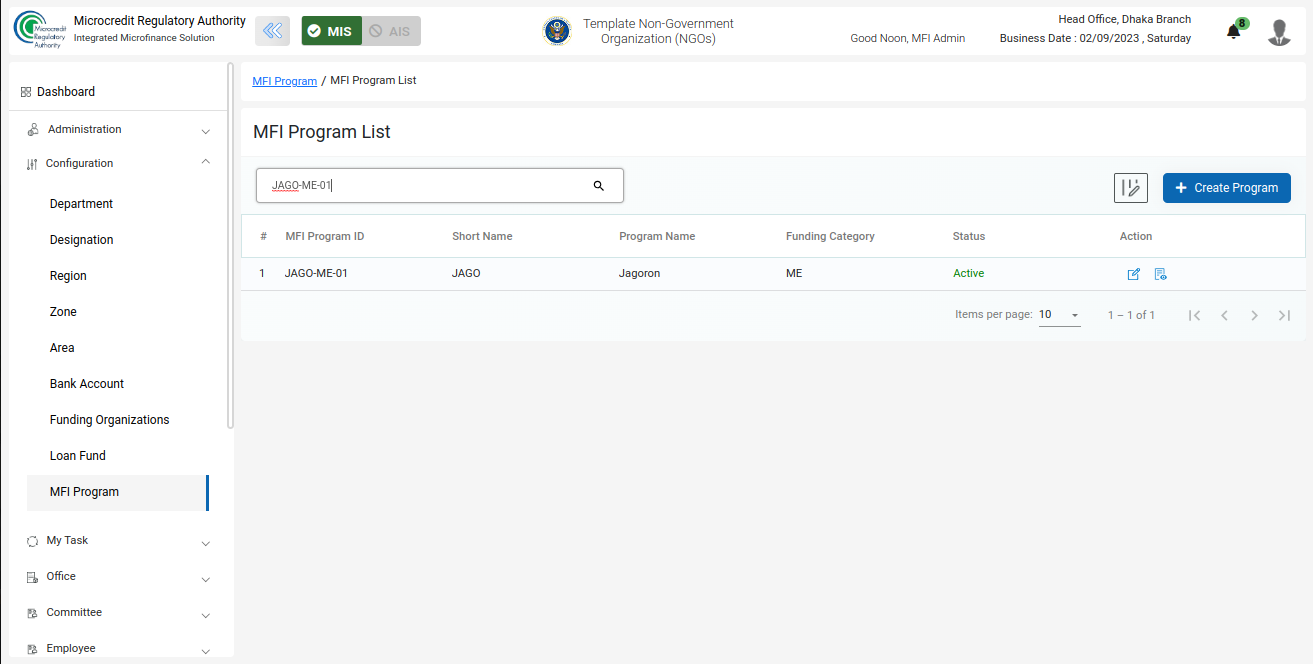This screenshot has height=664, width=1313.
Task: Switch to MIS mode
Action: click(331, 31)
